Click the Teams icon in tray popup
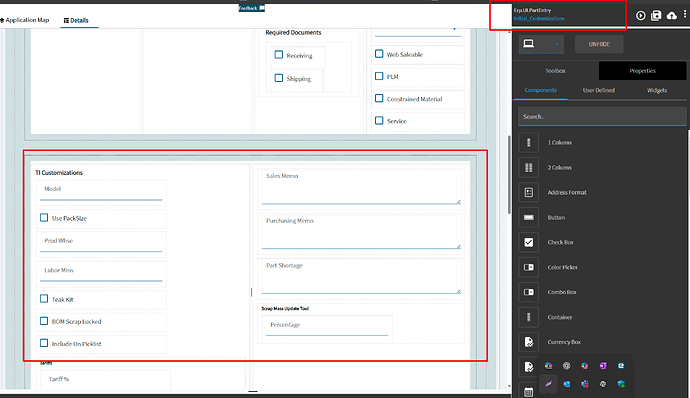The height and width of the screenshot is (398, 690). [x=585, y=384]
